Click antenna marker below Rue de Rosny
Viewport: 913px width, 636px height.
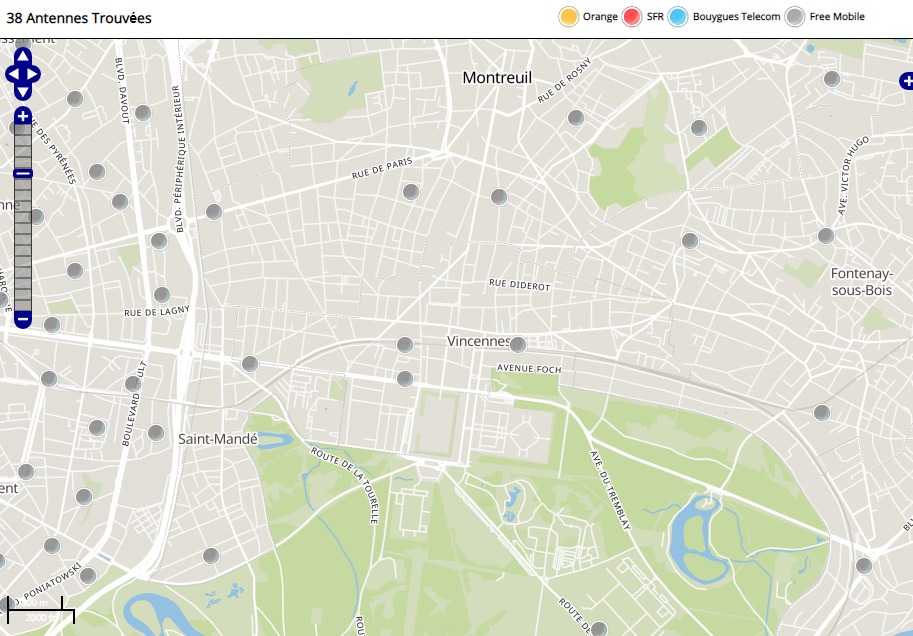[x=576, y=118]
